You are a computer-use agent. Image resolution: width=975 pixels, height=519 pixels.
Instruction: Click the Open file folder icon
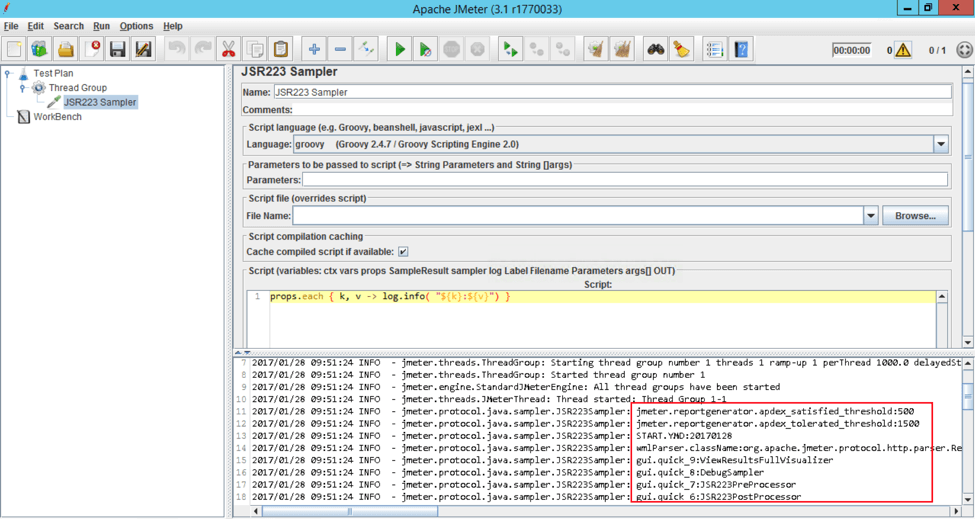(66, 49)
